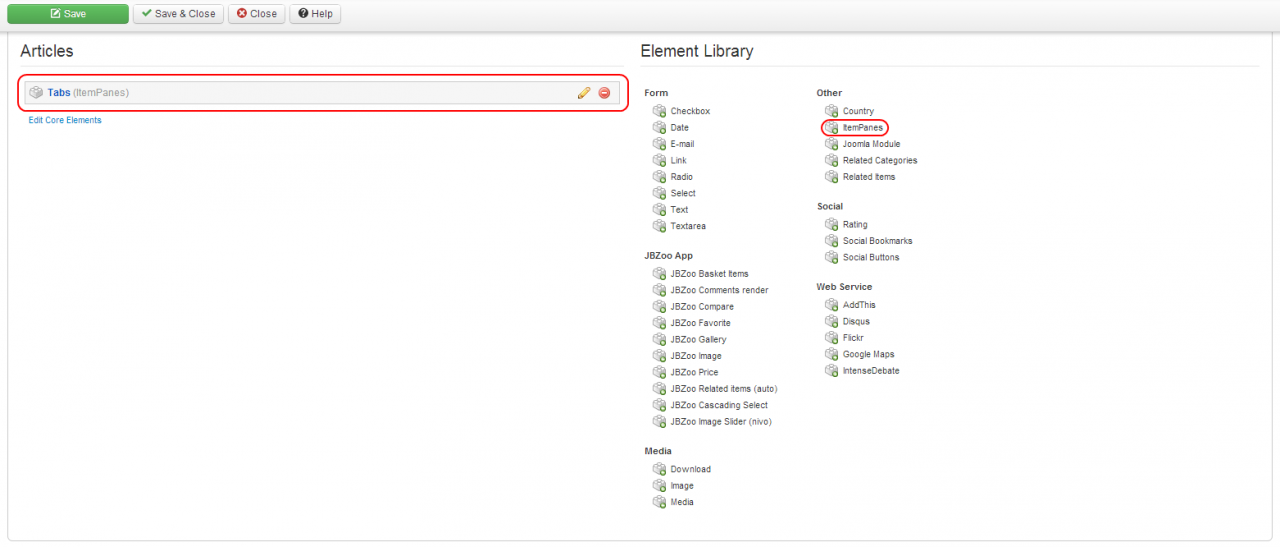Add the ItemPanes element from library
The height and width of the screenshot is (547, 1280).
coord(862,128)
